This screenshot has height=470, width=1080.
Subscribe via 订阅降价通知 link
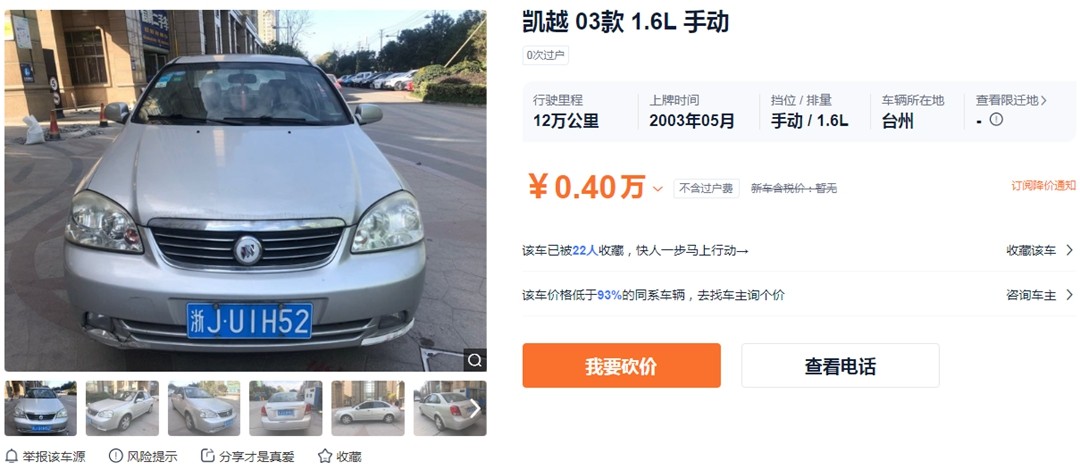coord(1043,185)
